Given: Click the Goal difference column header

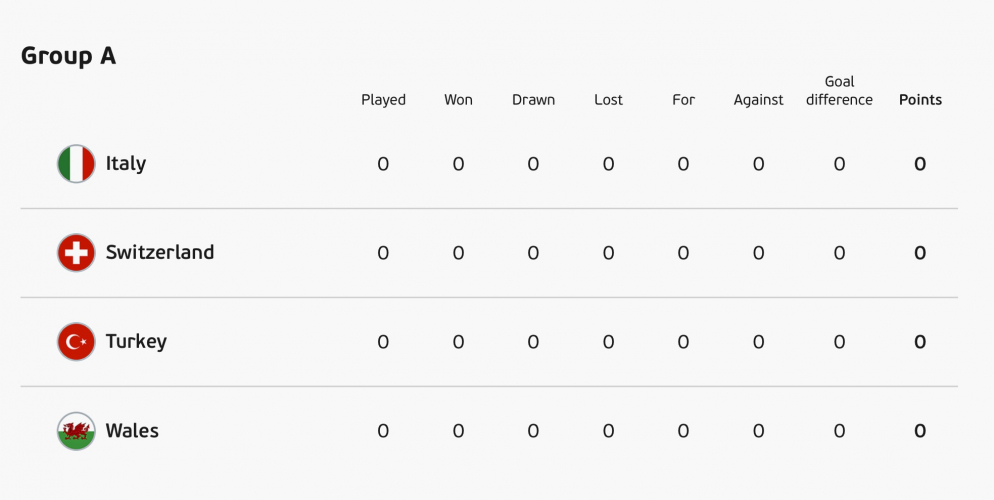Looking at the screenshot, I should pyautogui.click(x=839, y=91).
